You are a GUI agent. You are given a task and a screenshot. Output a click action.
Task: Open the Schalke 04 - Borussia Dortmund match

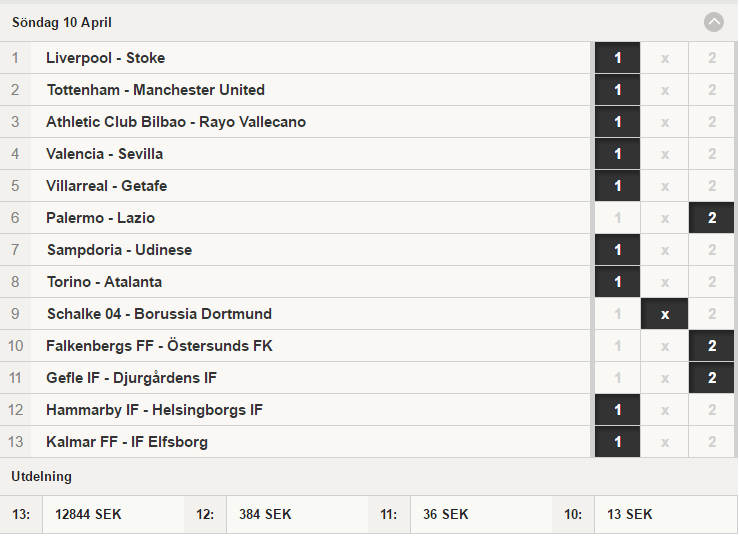[x=295, y=314]
